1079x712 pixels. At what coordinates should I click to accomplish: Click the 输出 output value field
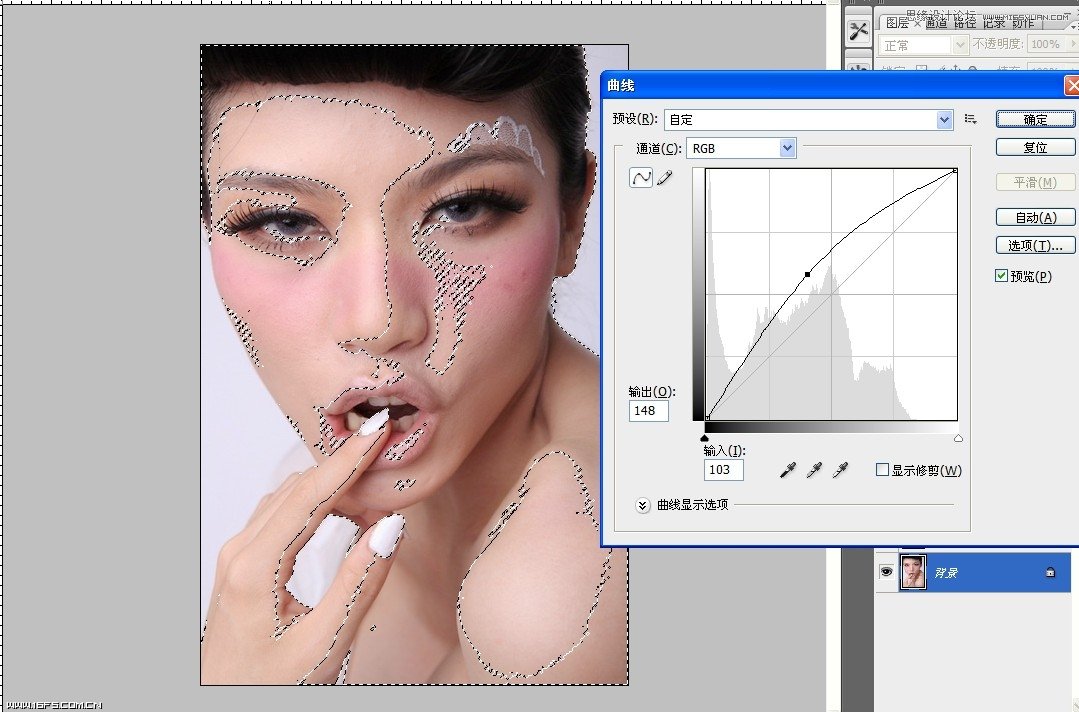(648, 411)
